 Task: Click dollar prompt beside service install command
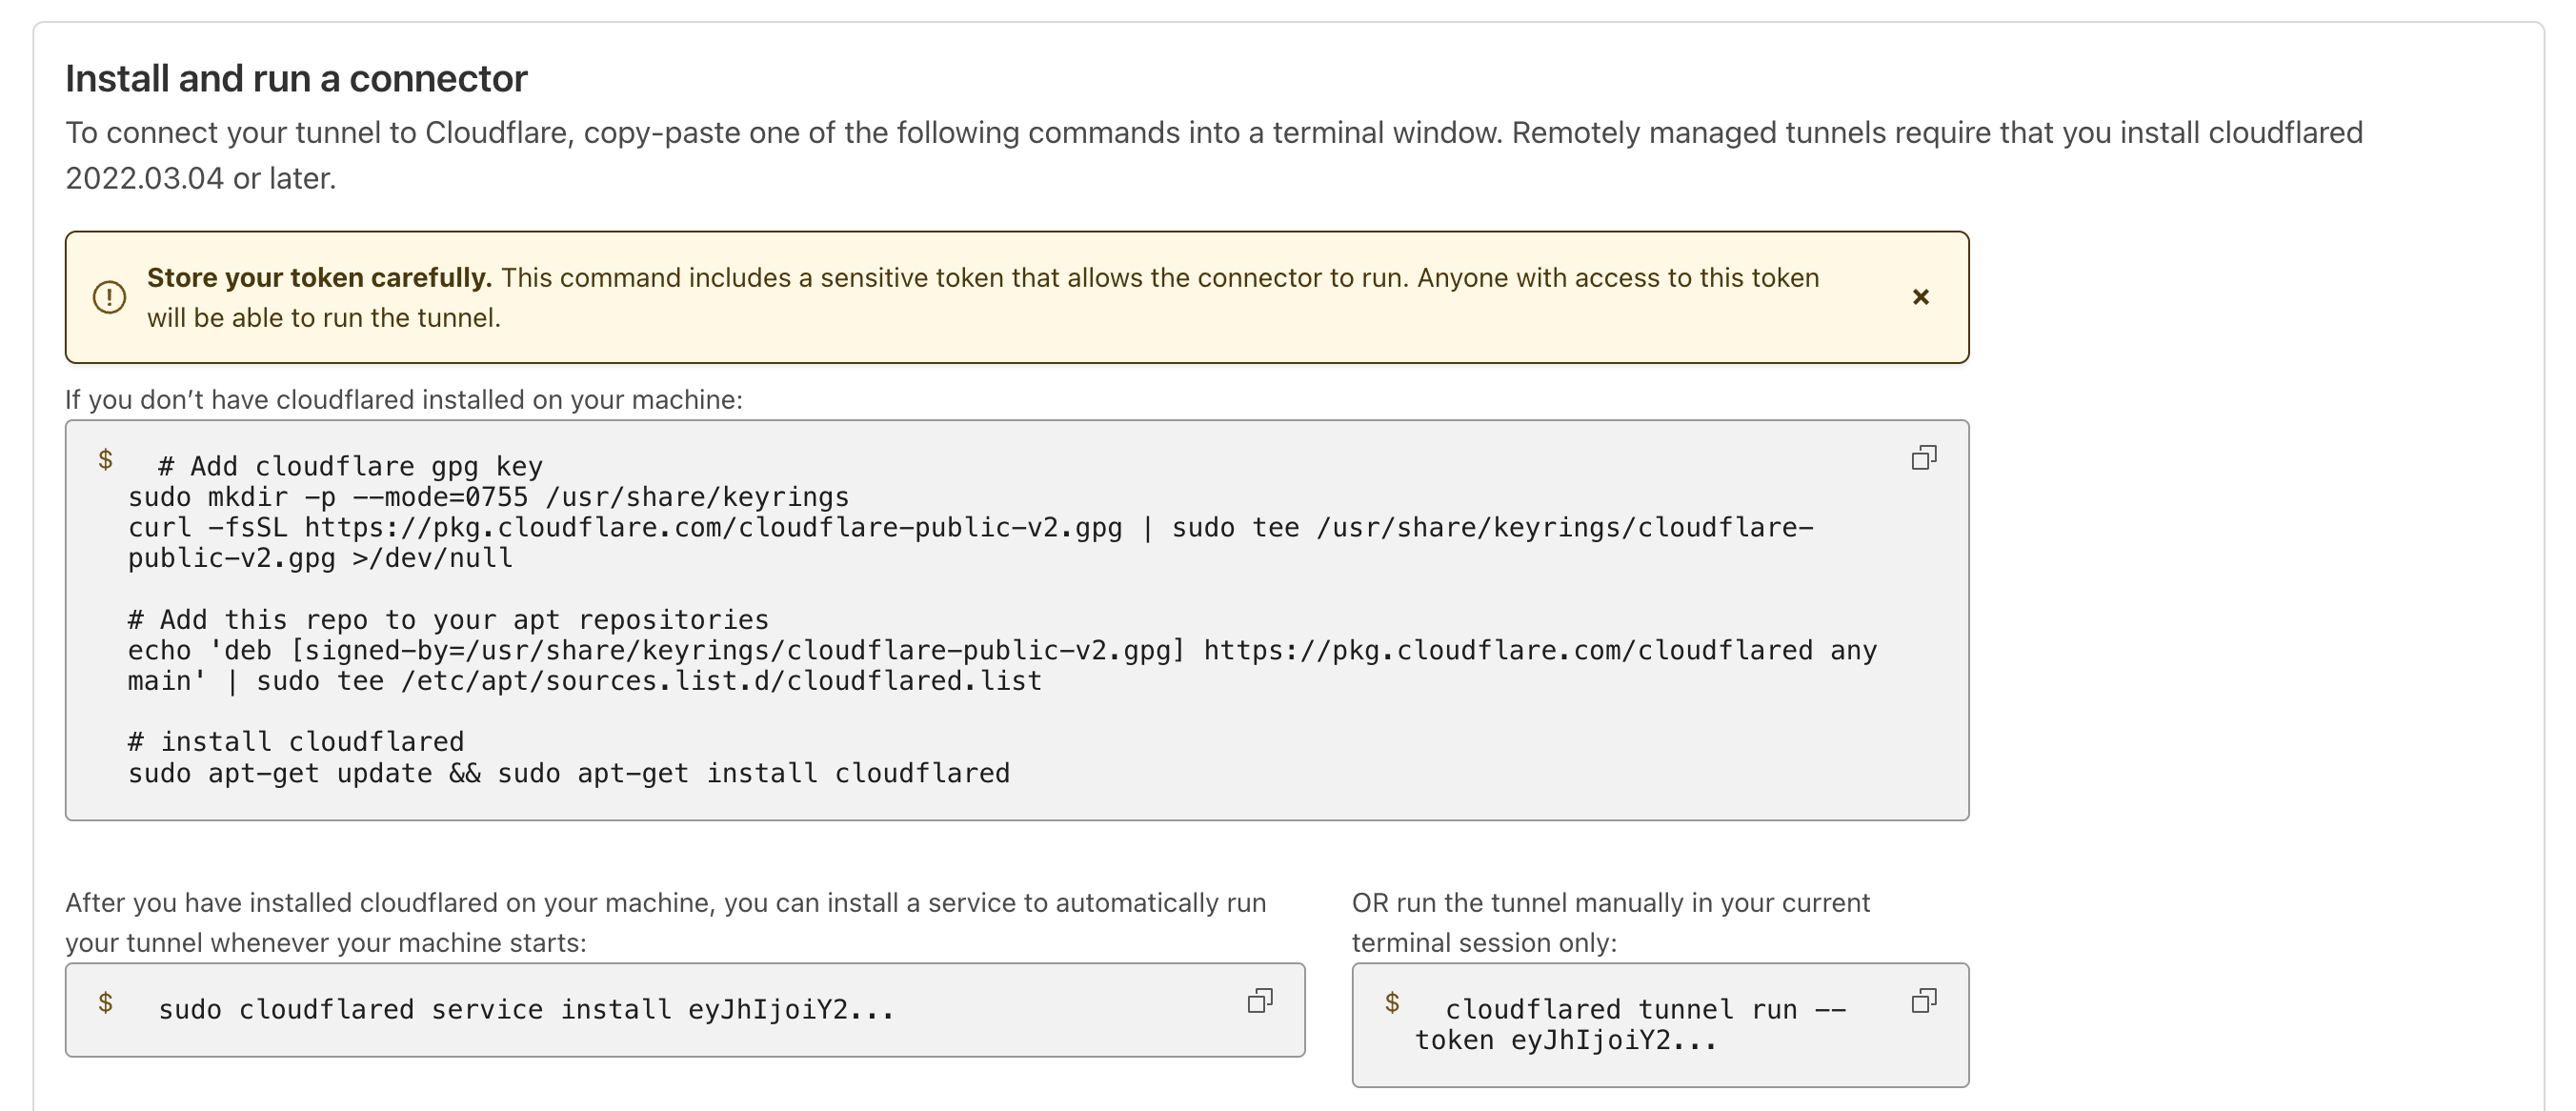[x=105, y=1002]
